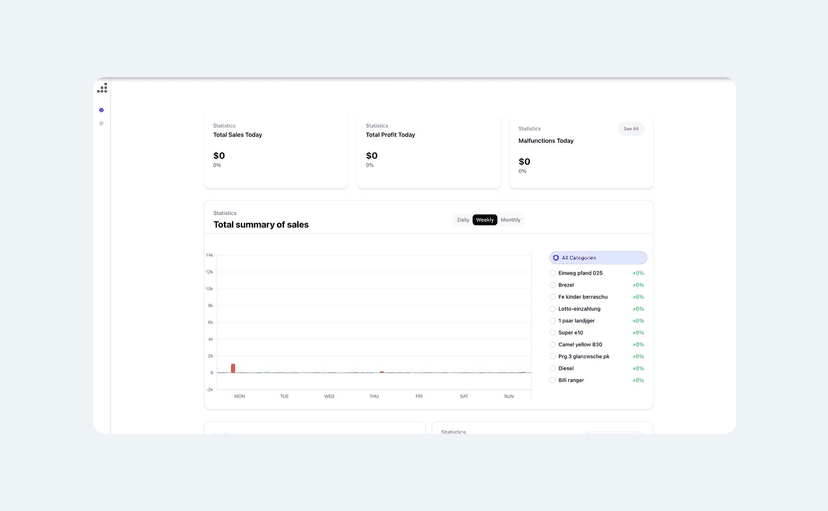The height and width of the screenshot is (511, 828).
Task: Select the All Categories radio option
Action: pos(556,258)
